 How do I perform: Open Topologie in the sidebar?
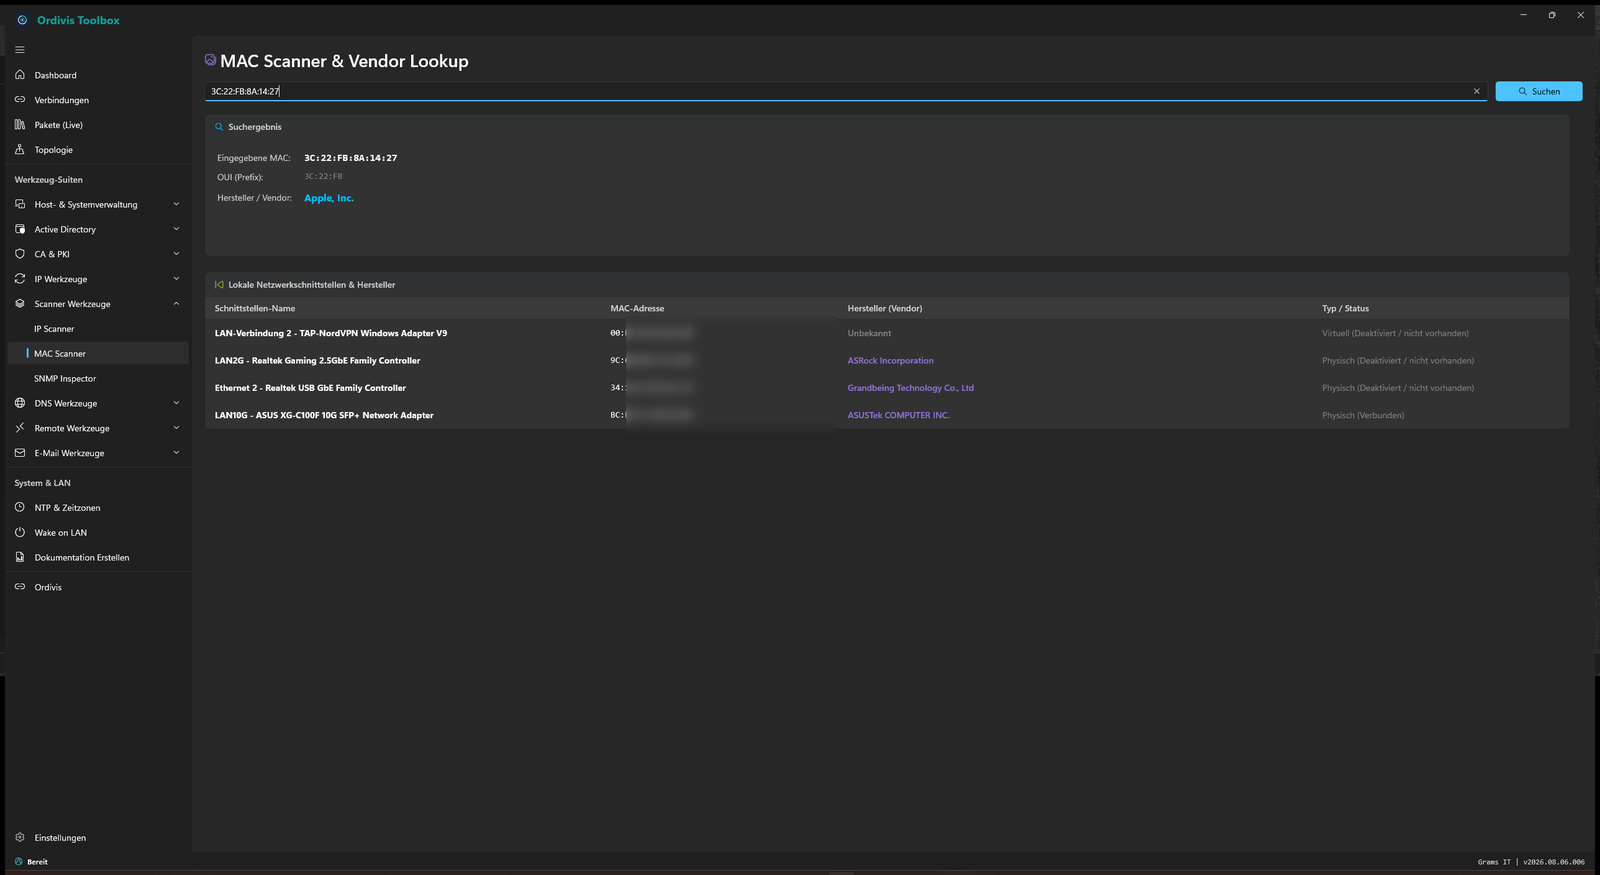click(98, 150)
